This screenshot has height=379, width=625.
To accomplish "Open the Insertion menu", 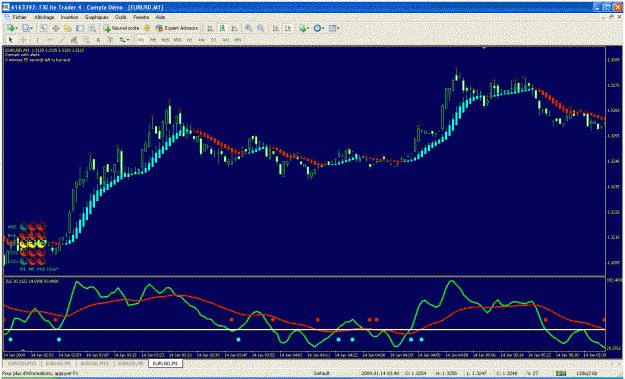I will tap(69, 17).
